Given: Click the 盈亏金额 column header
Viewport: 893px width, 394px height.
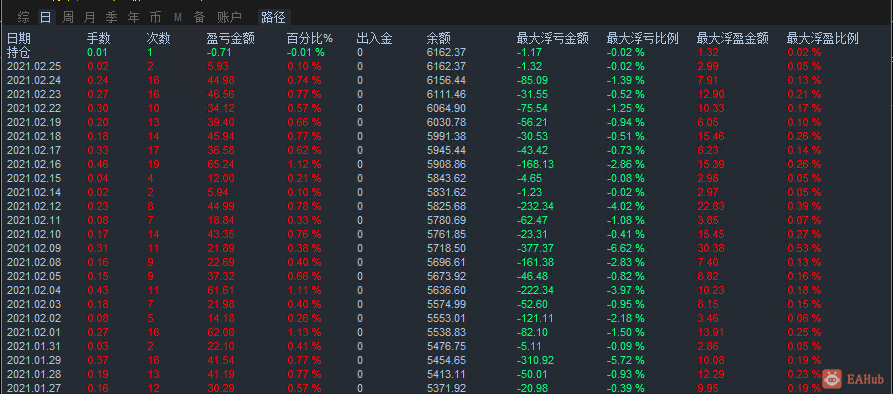Looking at the screenshot, I should [x=230, y=39].
